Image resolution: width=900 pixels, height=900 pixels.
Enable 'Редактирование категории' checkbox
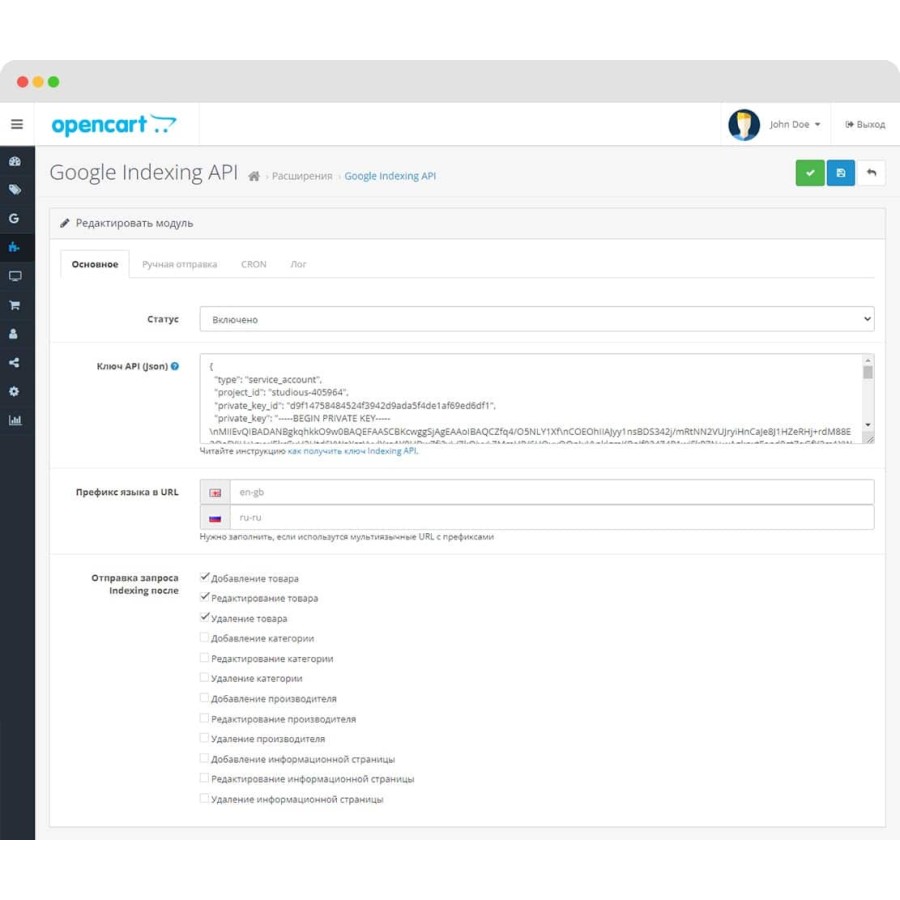pyautogui.click(x=204, y=657)
